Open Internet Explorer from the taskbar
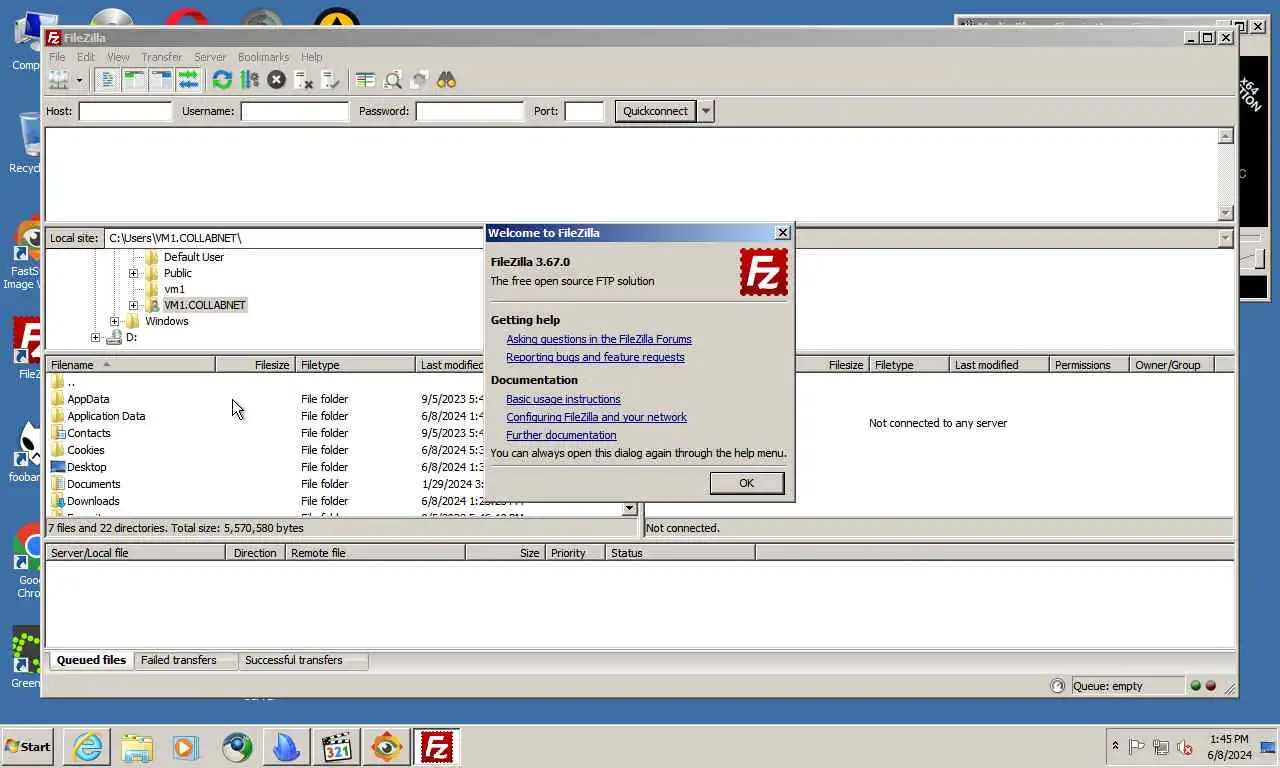Screen dimensions: 1280x768 [87, 747]
